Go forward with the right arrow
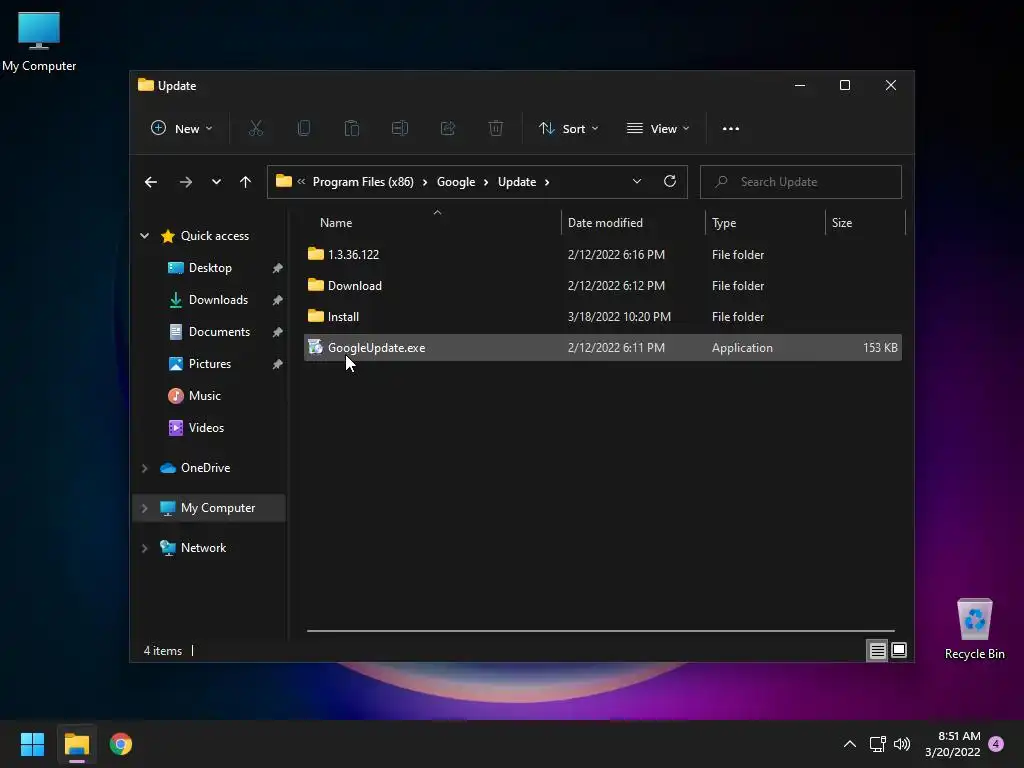Viewport: 1024px width, 768px height. [185, 182]
